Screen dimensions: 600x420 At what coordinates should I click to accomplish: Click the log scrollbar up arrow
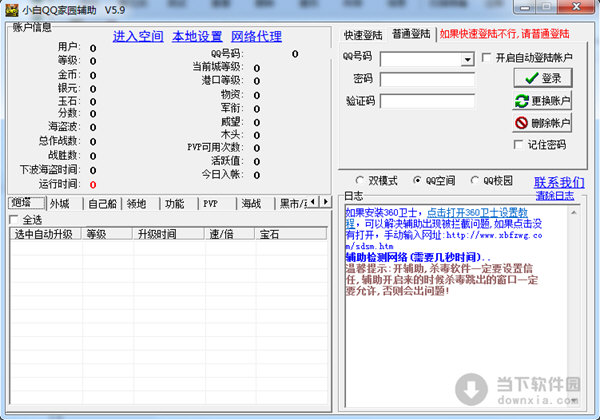tap(574, 212)
